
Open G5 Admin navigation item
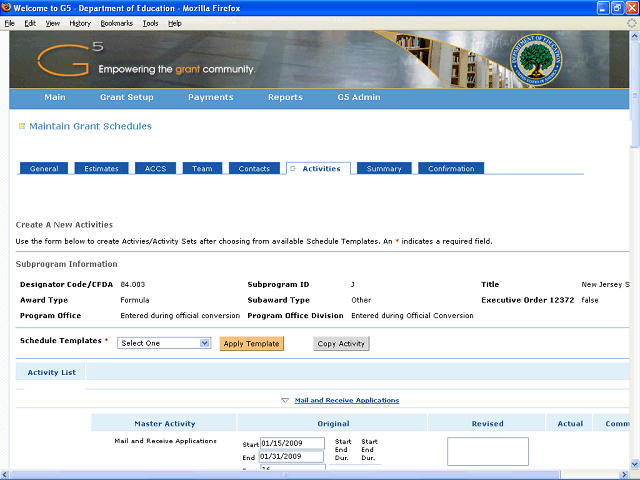coord(359,97)
